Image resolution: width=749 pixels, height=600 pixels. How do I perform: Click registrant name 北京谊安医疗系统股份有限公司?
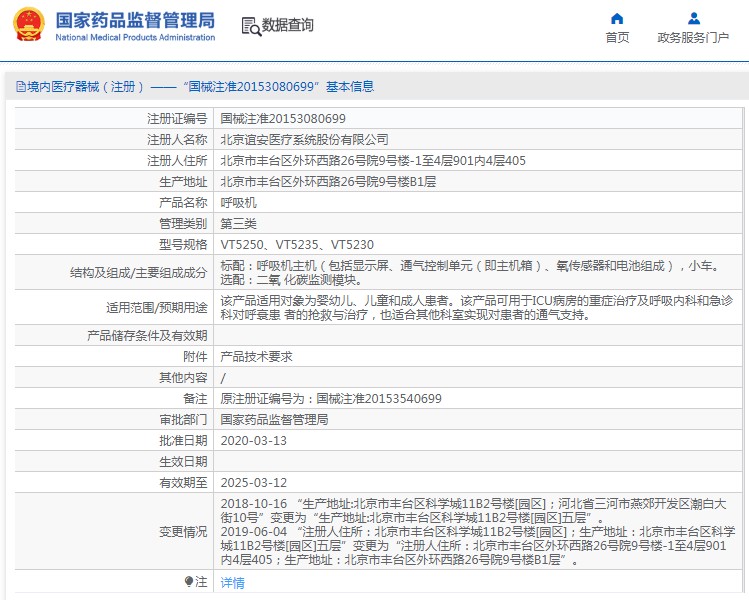click(x=304, y=139)
